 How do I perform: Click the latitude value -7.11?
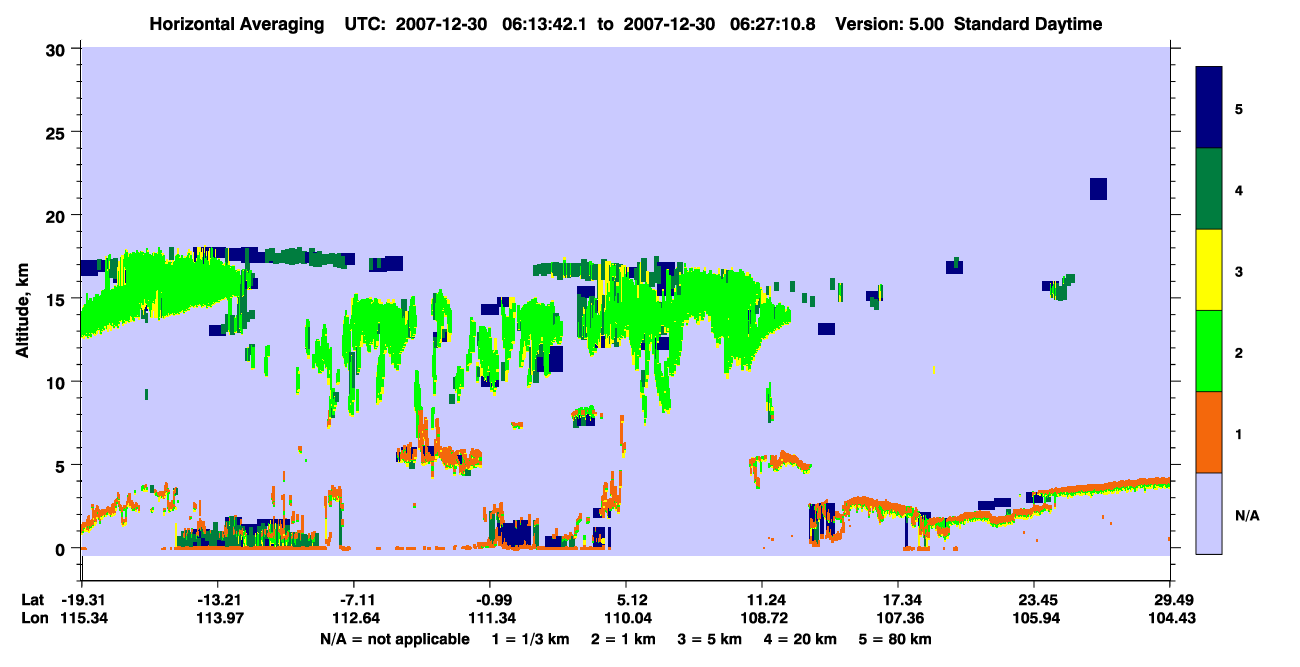(354, 600)
